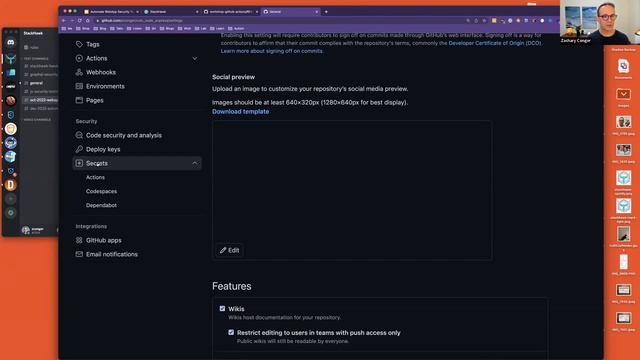Click the Download template link
The image size is (640, 360).
[240, 111]
